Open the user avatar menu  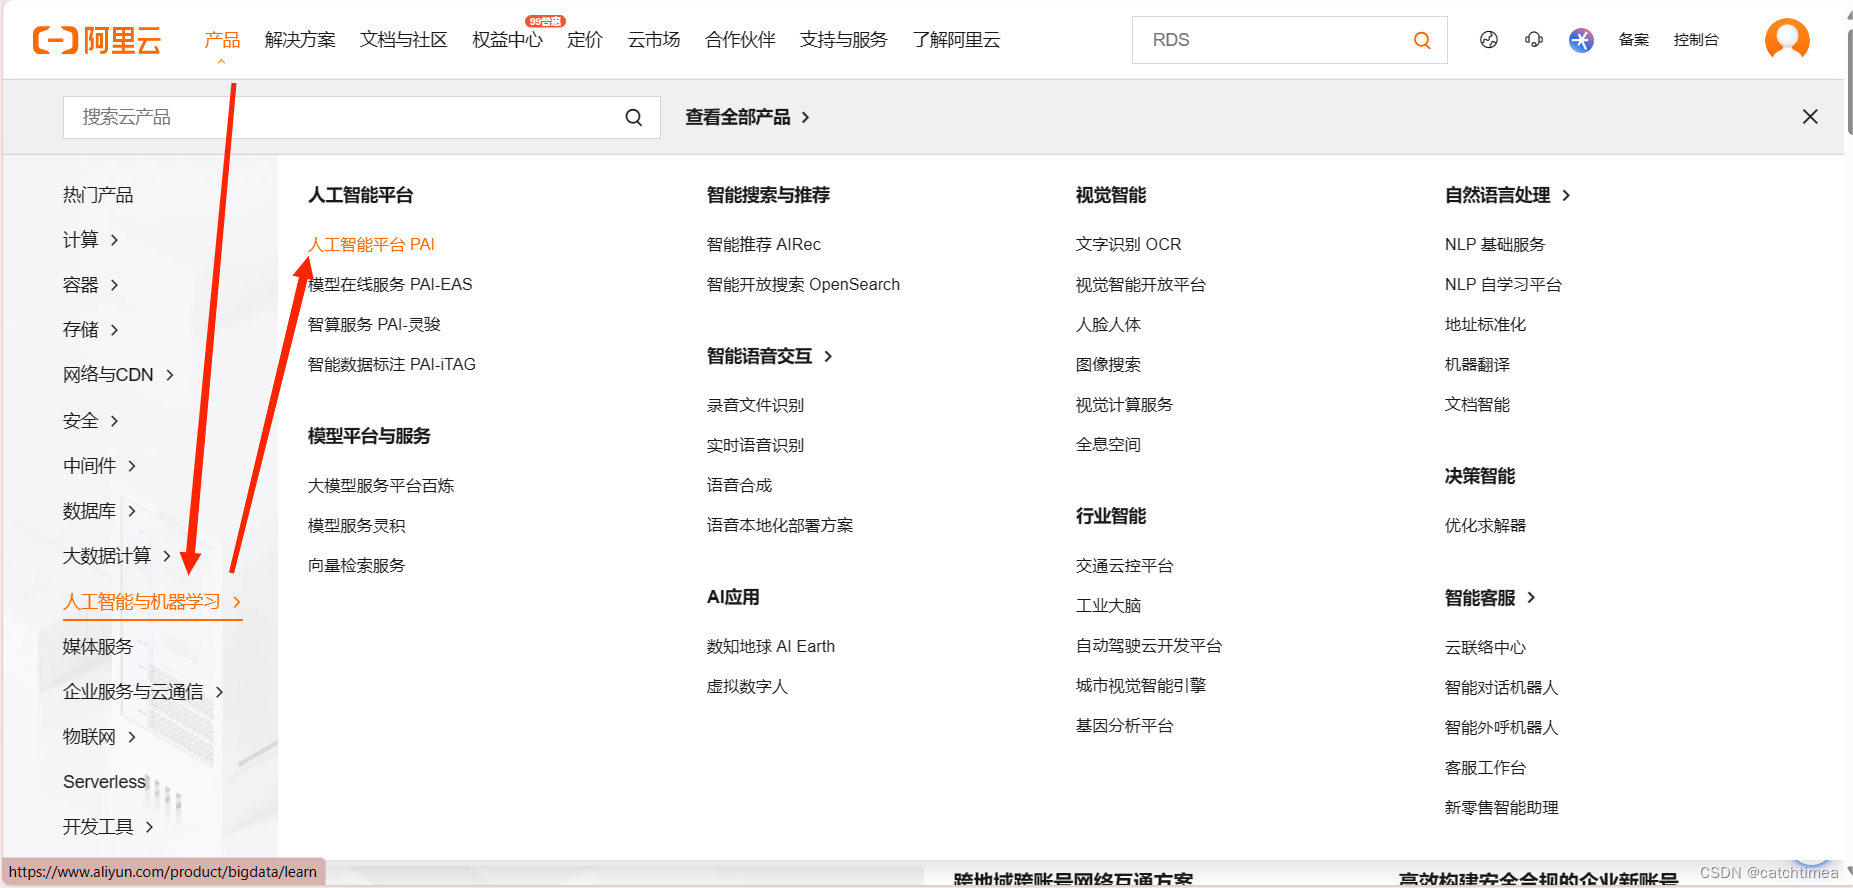click(1786, 40)
